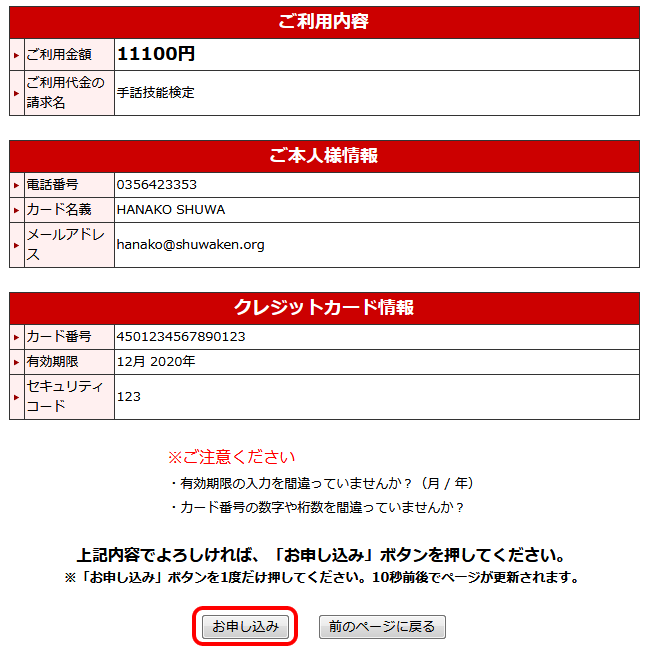Click the ご利用代金の請求名 label
The width and height of the screenshot is (646, 652).
66,92
